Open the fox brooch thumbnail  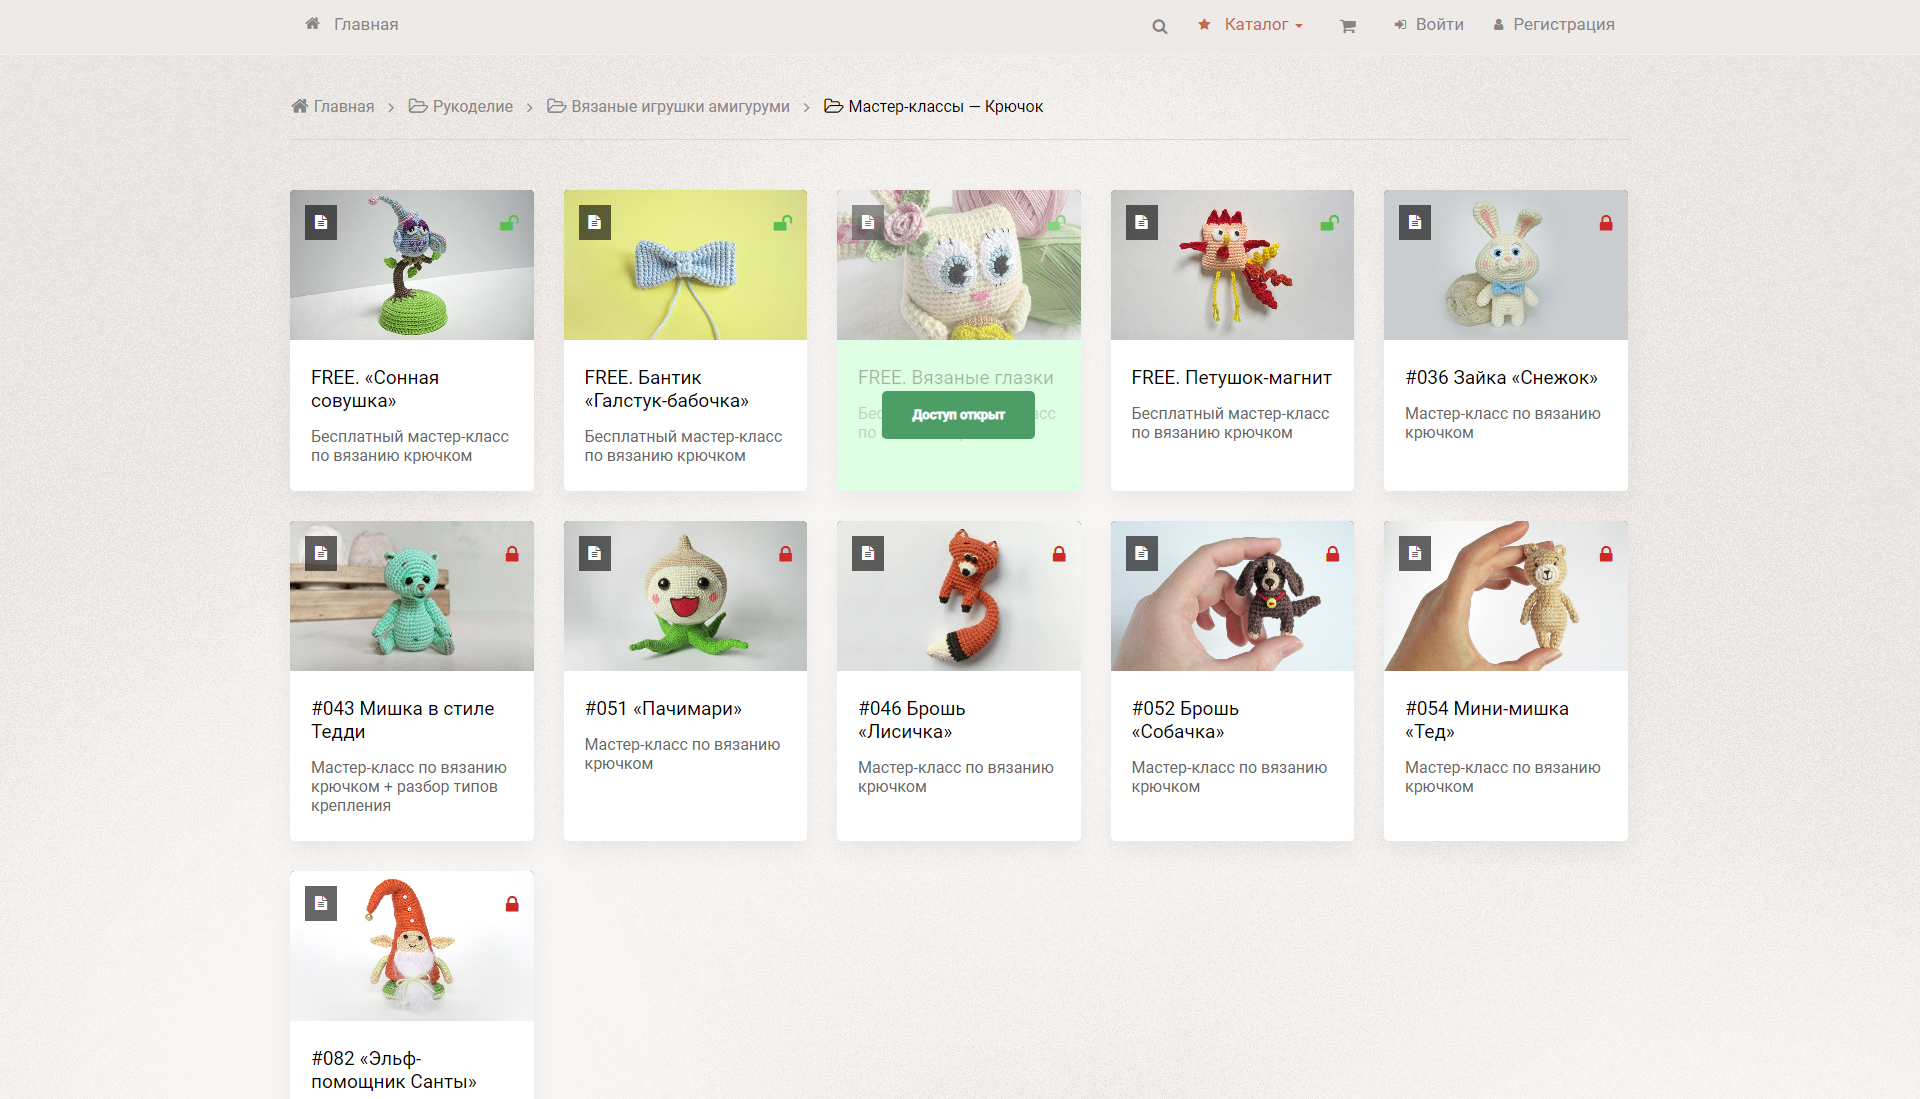point(959,596)
